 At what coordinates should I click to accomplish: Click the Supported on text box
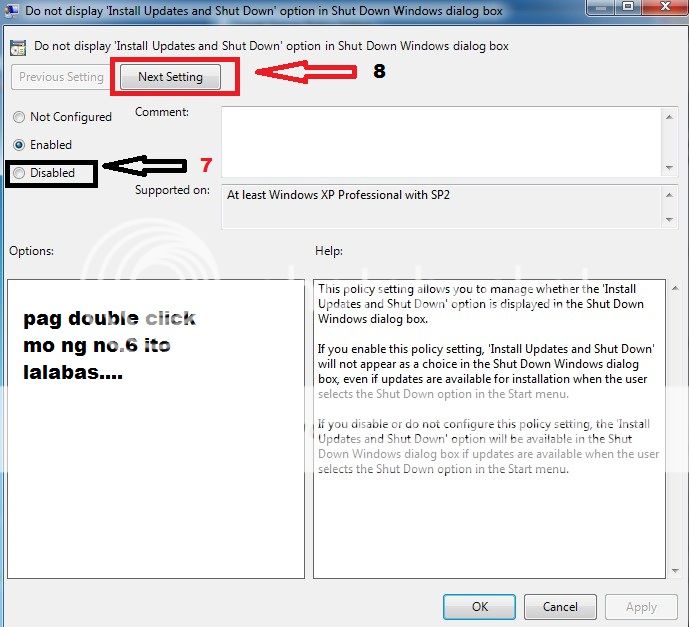(440, 206)
